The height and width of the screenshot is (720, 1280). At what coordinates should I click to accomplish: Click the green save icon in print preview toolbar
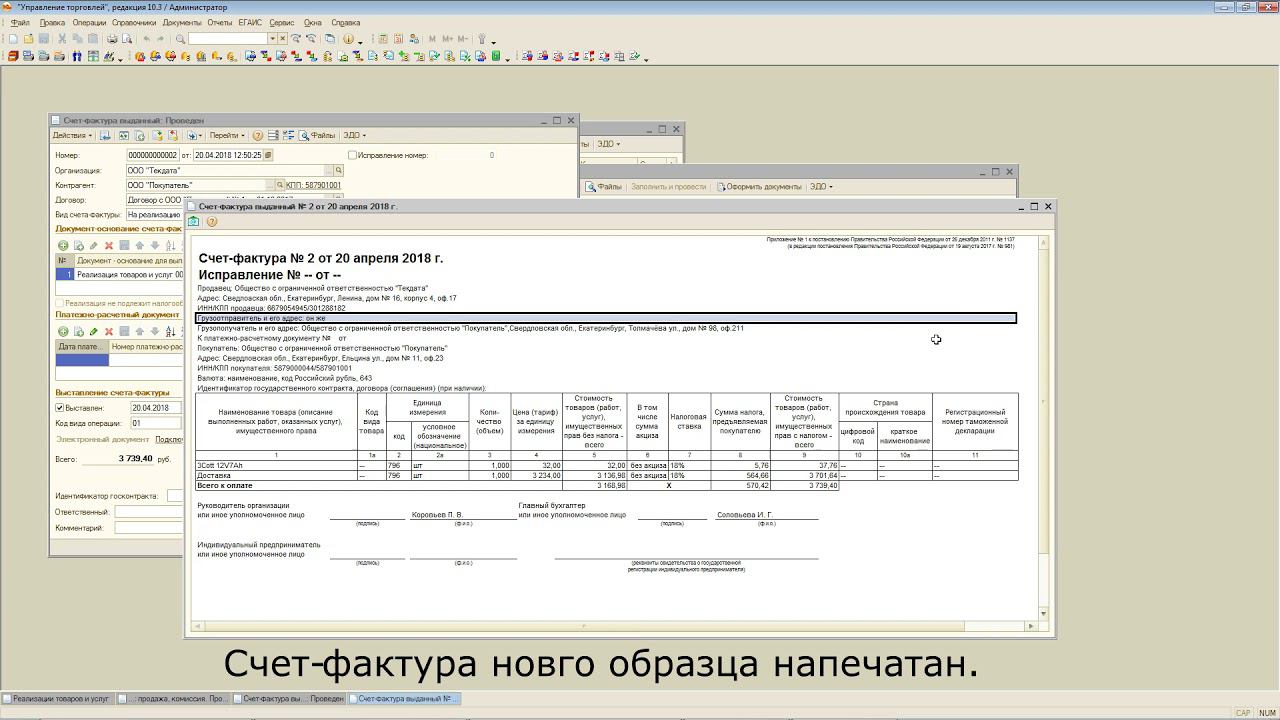coord(194,222)
